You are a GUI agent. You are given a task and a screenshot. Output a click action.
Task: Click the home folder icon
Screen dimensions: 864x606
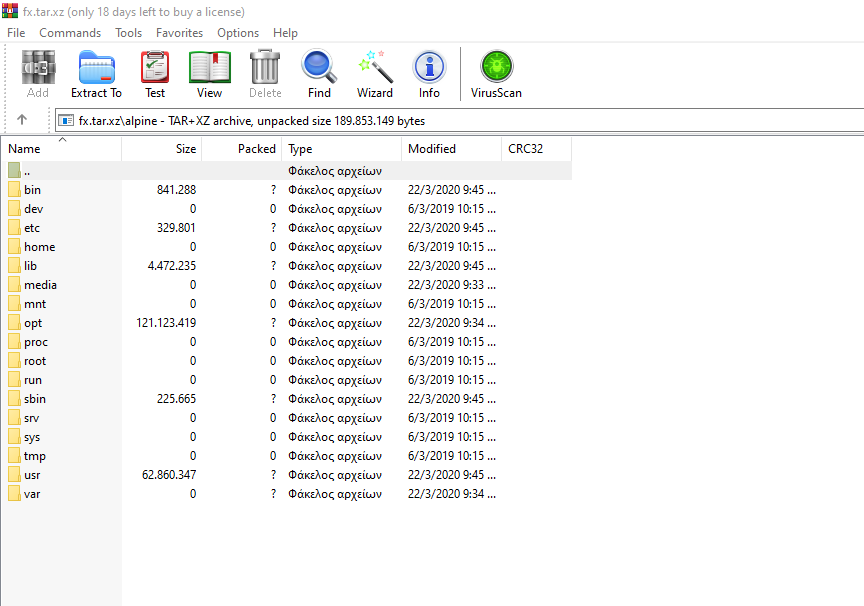[x=14, y=246]
